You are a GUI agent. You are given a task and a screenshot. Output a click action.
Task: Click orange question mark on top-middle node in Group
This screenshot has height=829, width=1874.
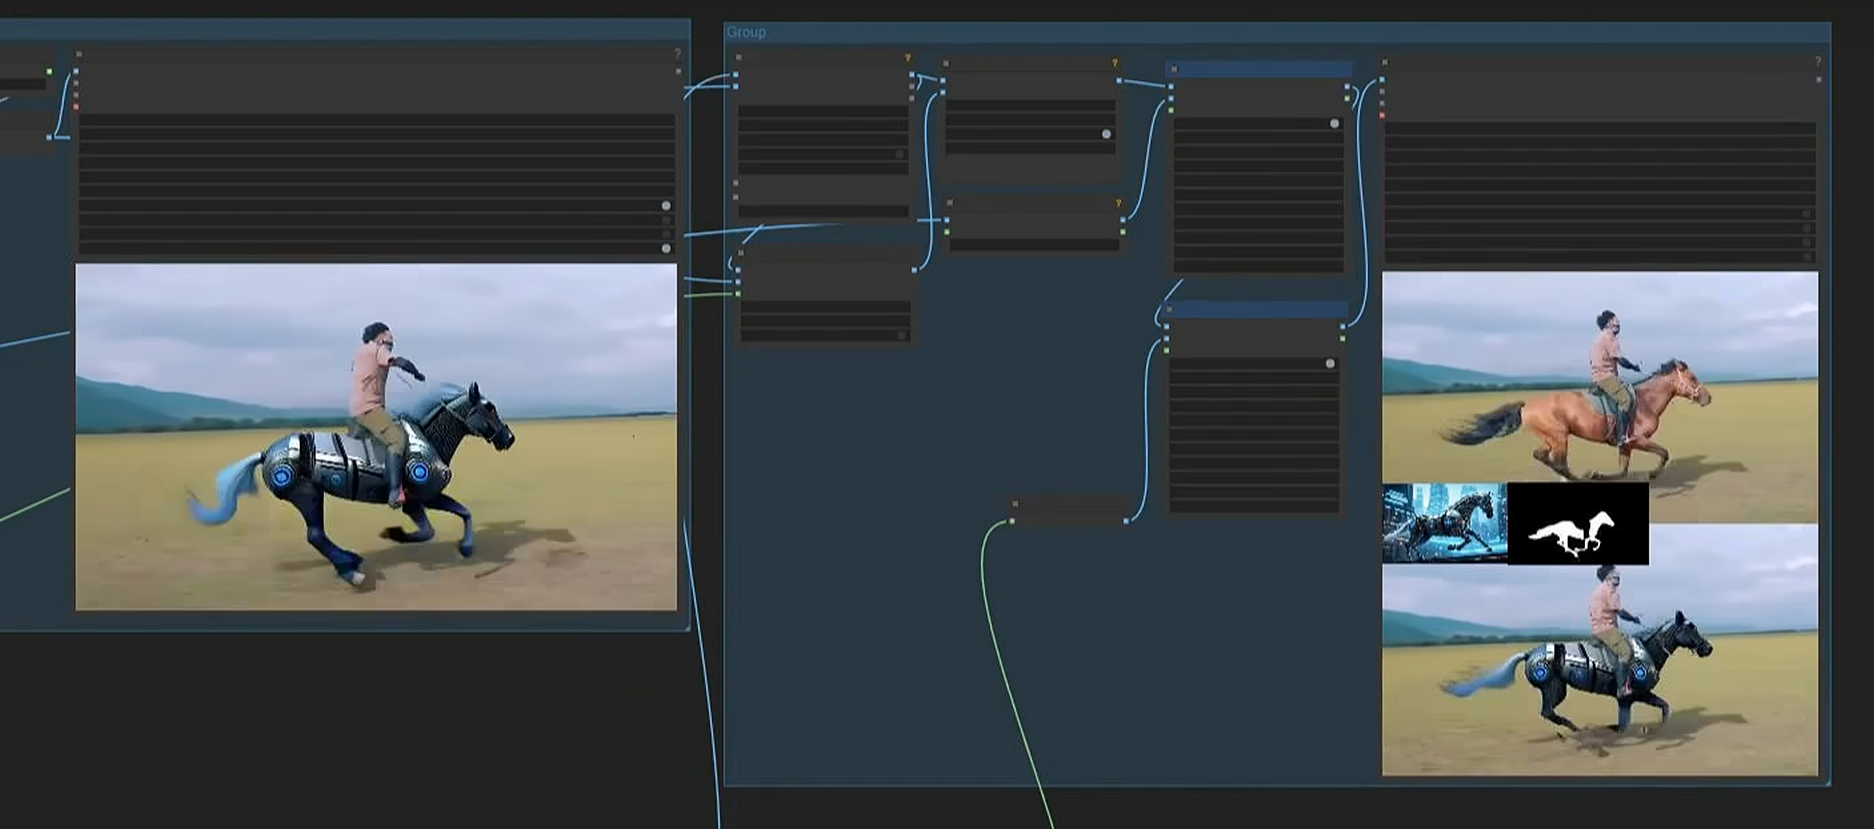(x=1115, y=63)
